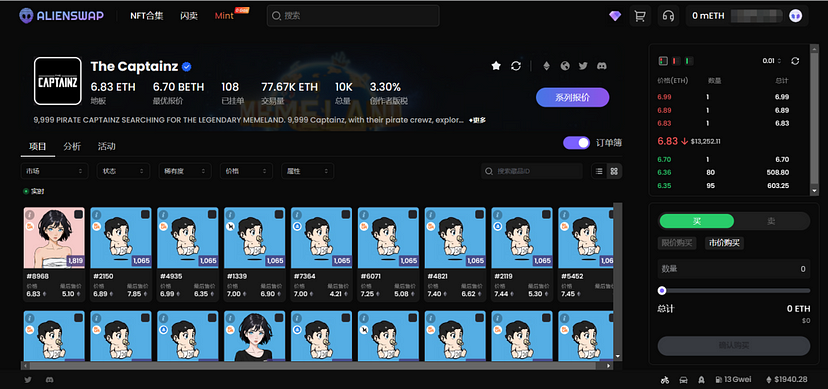Check the select box on item #8968

click(78, 214)
